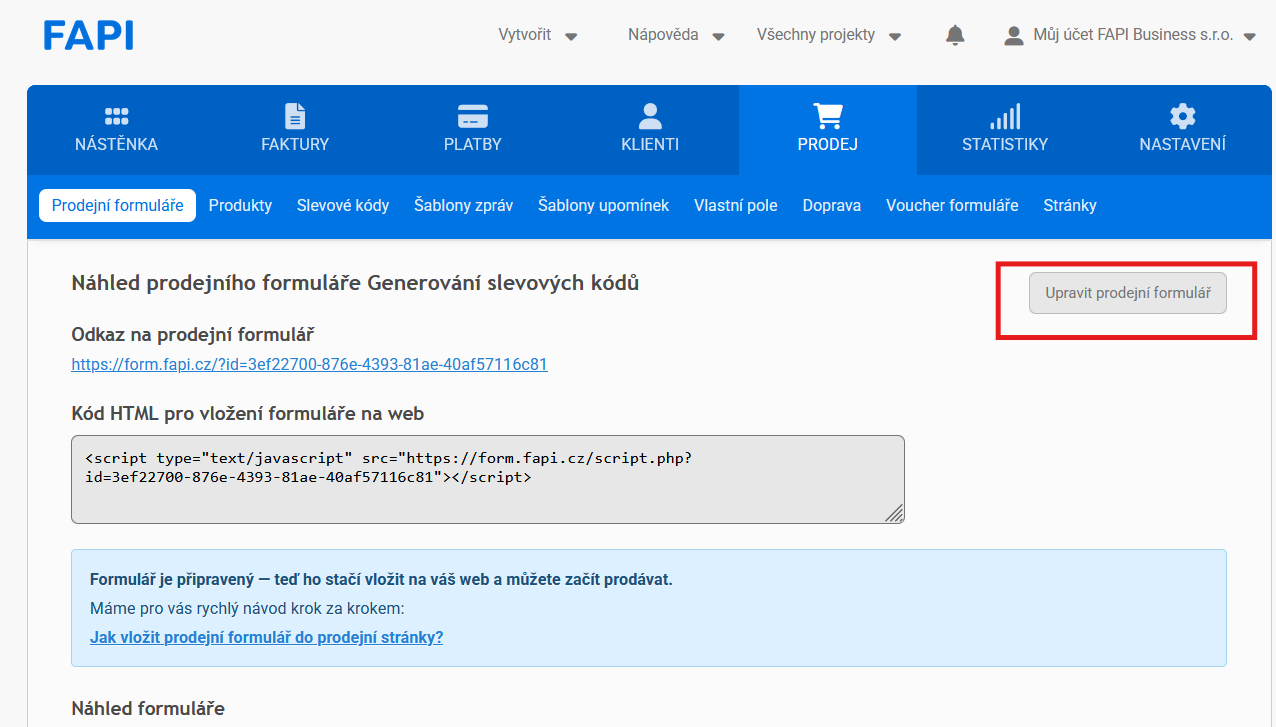Click the Náhled formuláře heading
The image size is (1276, 727).
(x=148, y=708)
